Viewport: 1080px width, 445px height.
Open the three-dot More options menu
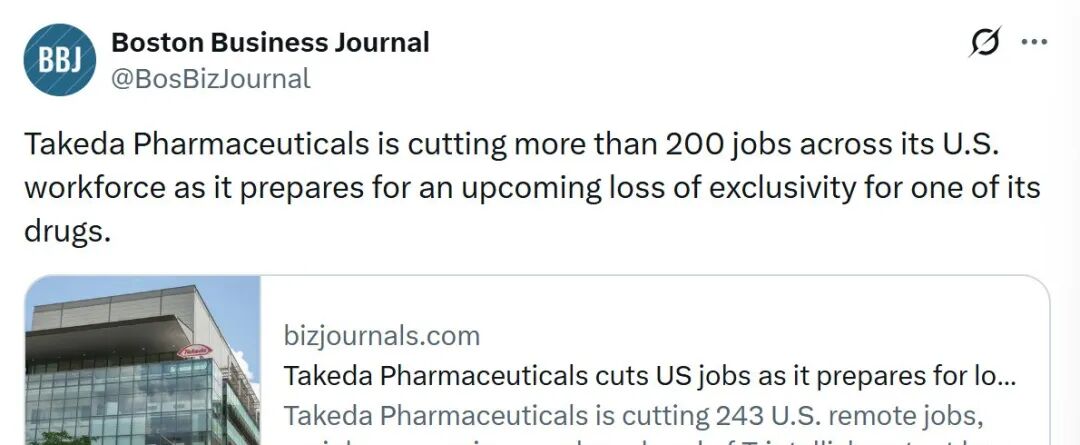(1033, 43)
